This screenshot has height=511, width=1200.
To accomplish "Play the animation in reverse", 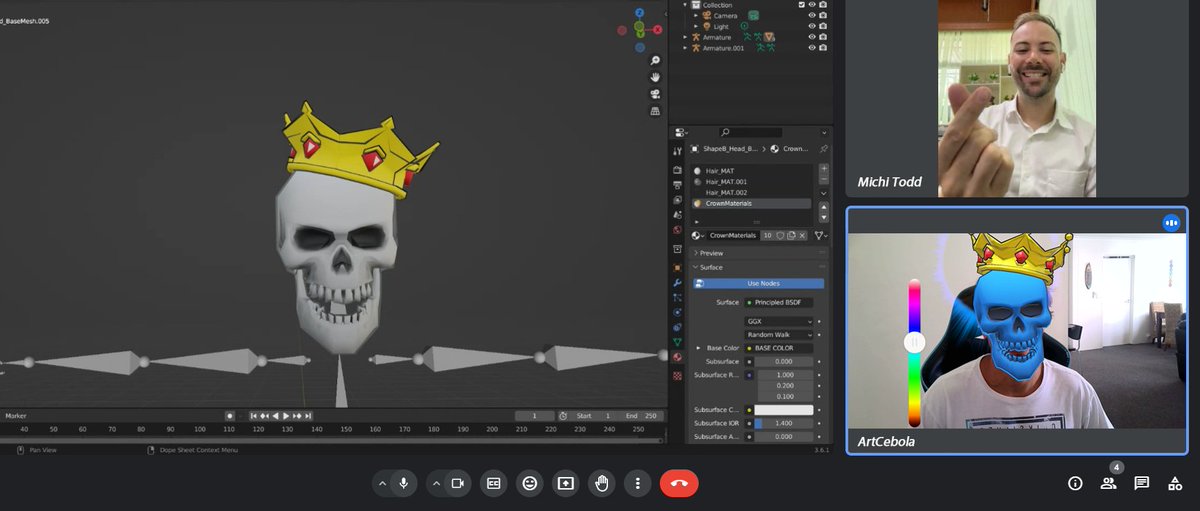I will click(275, 415).
